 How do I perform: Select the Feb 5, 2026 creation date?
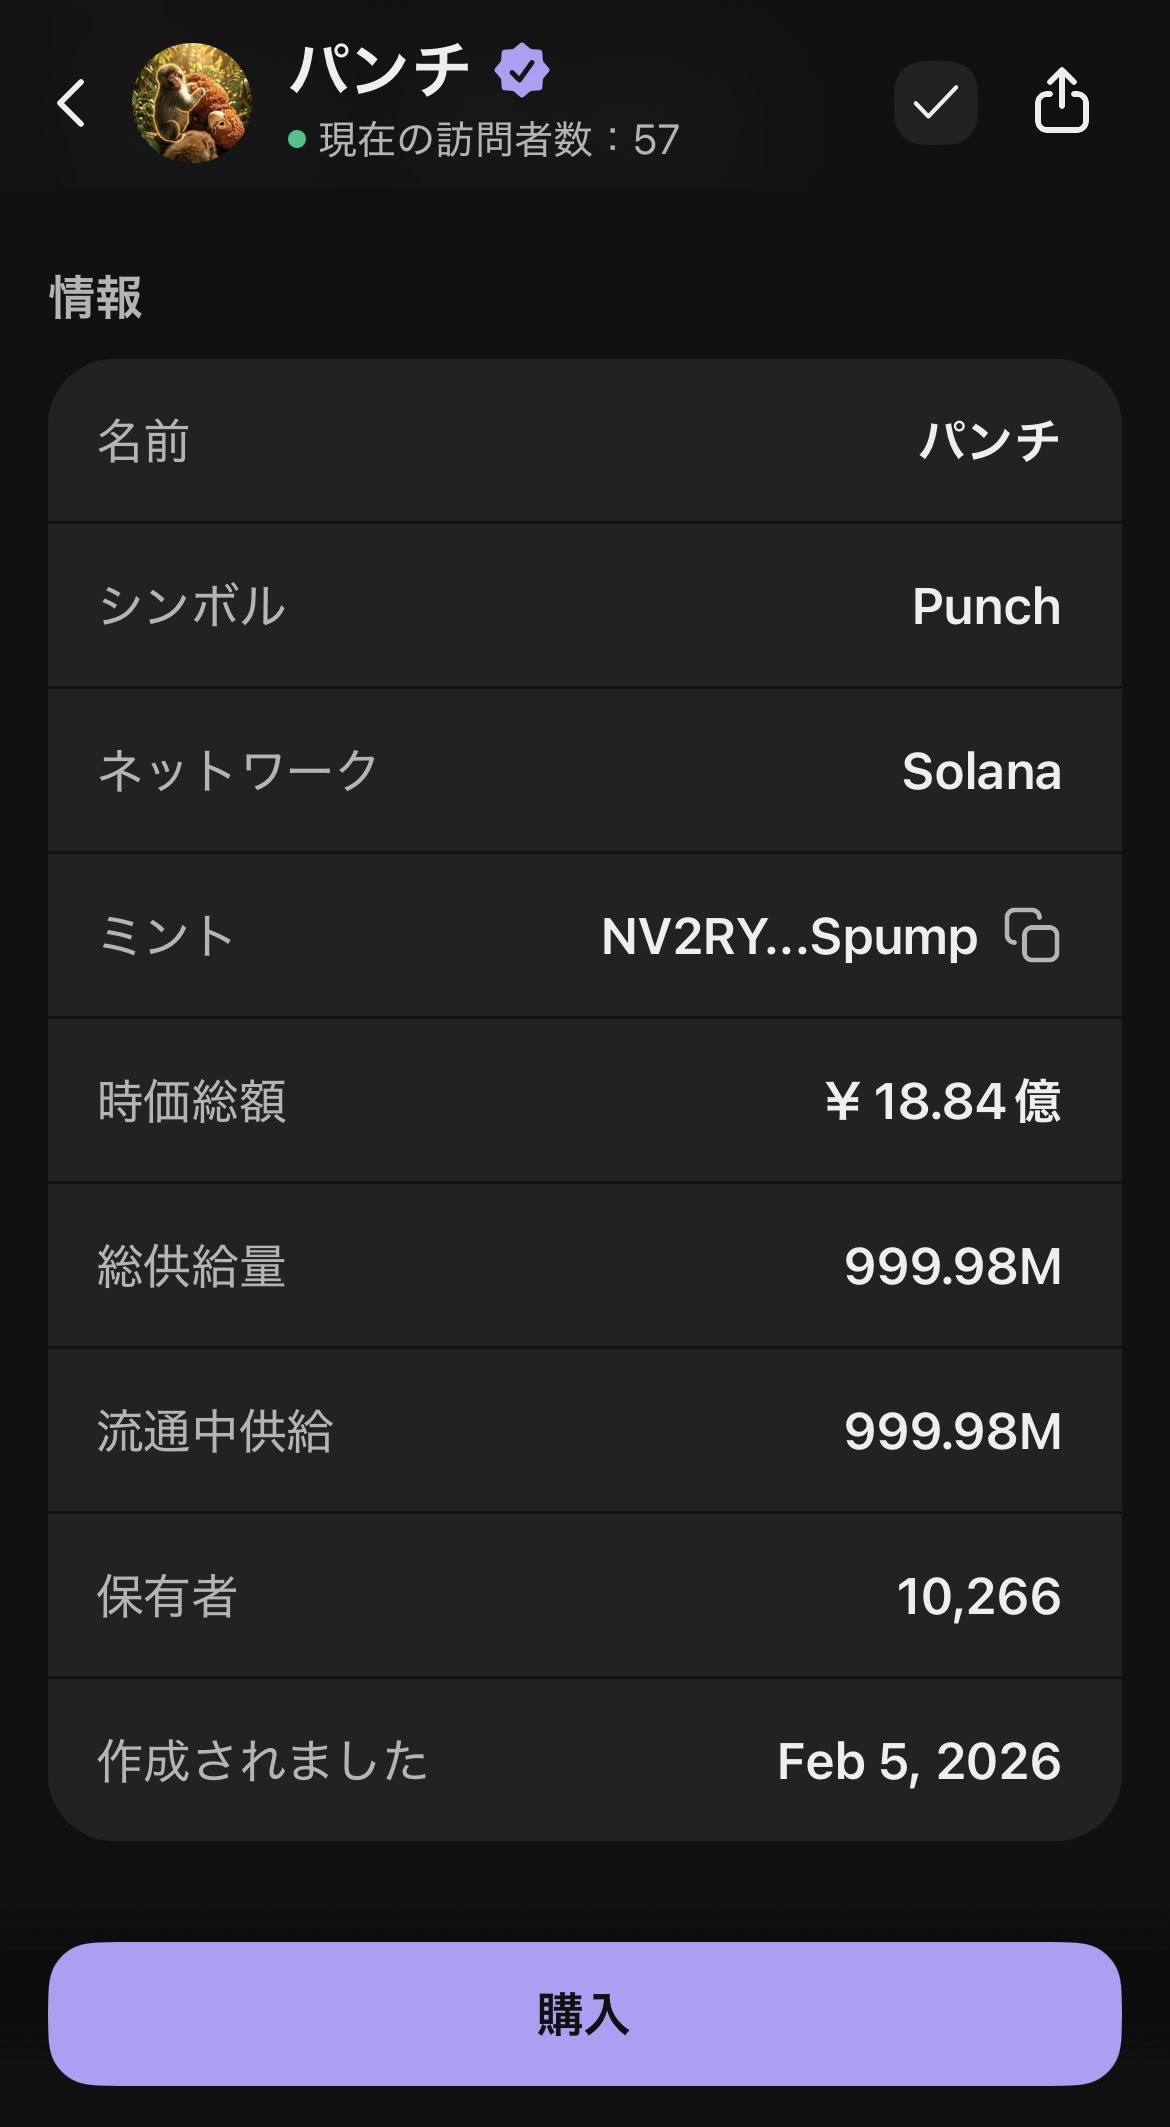coord(918,1761)
